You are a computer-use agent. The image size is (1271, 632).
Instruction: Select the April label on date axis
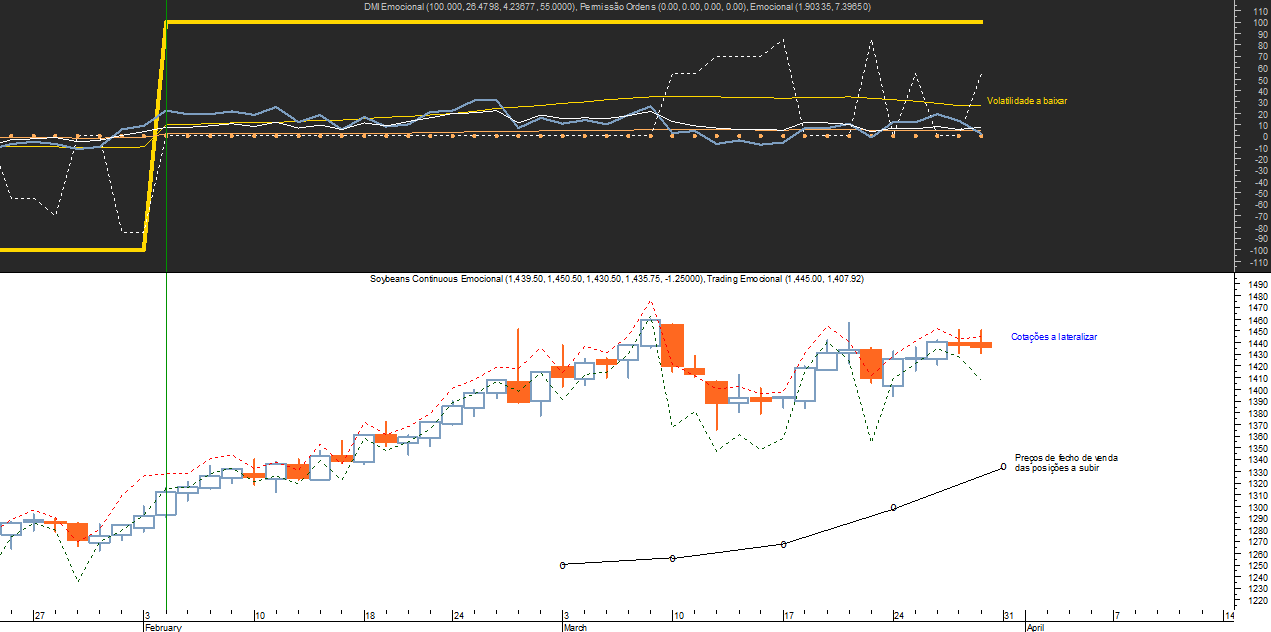point(1037,627)
